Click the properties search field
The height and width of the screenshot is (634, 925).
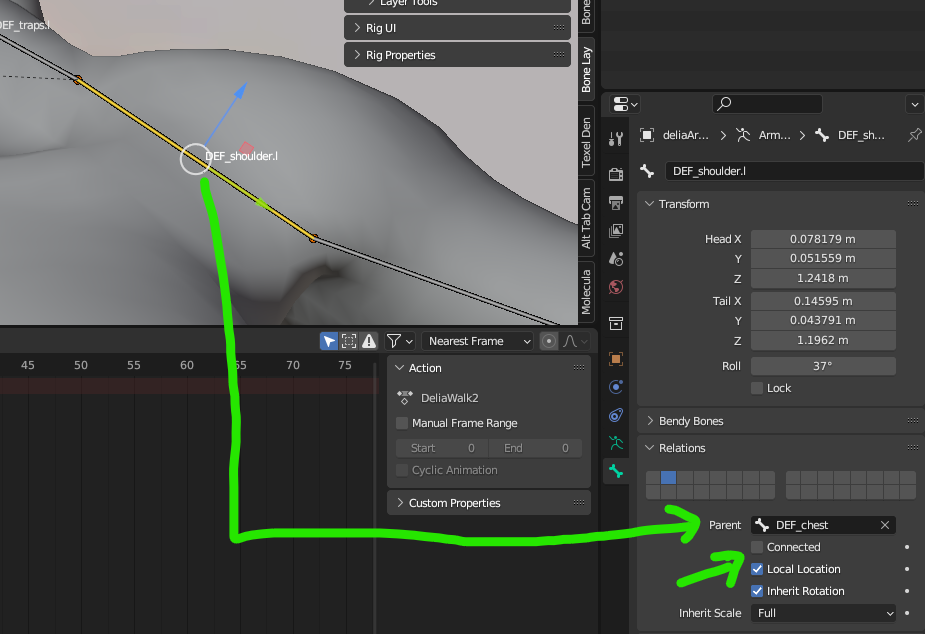click(x=767, y=104)
